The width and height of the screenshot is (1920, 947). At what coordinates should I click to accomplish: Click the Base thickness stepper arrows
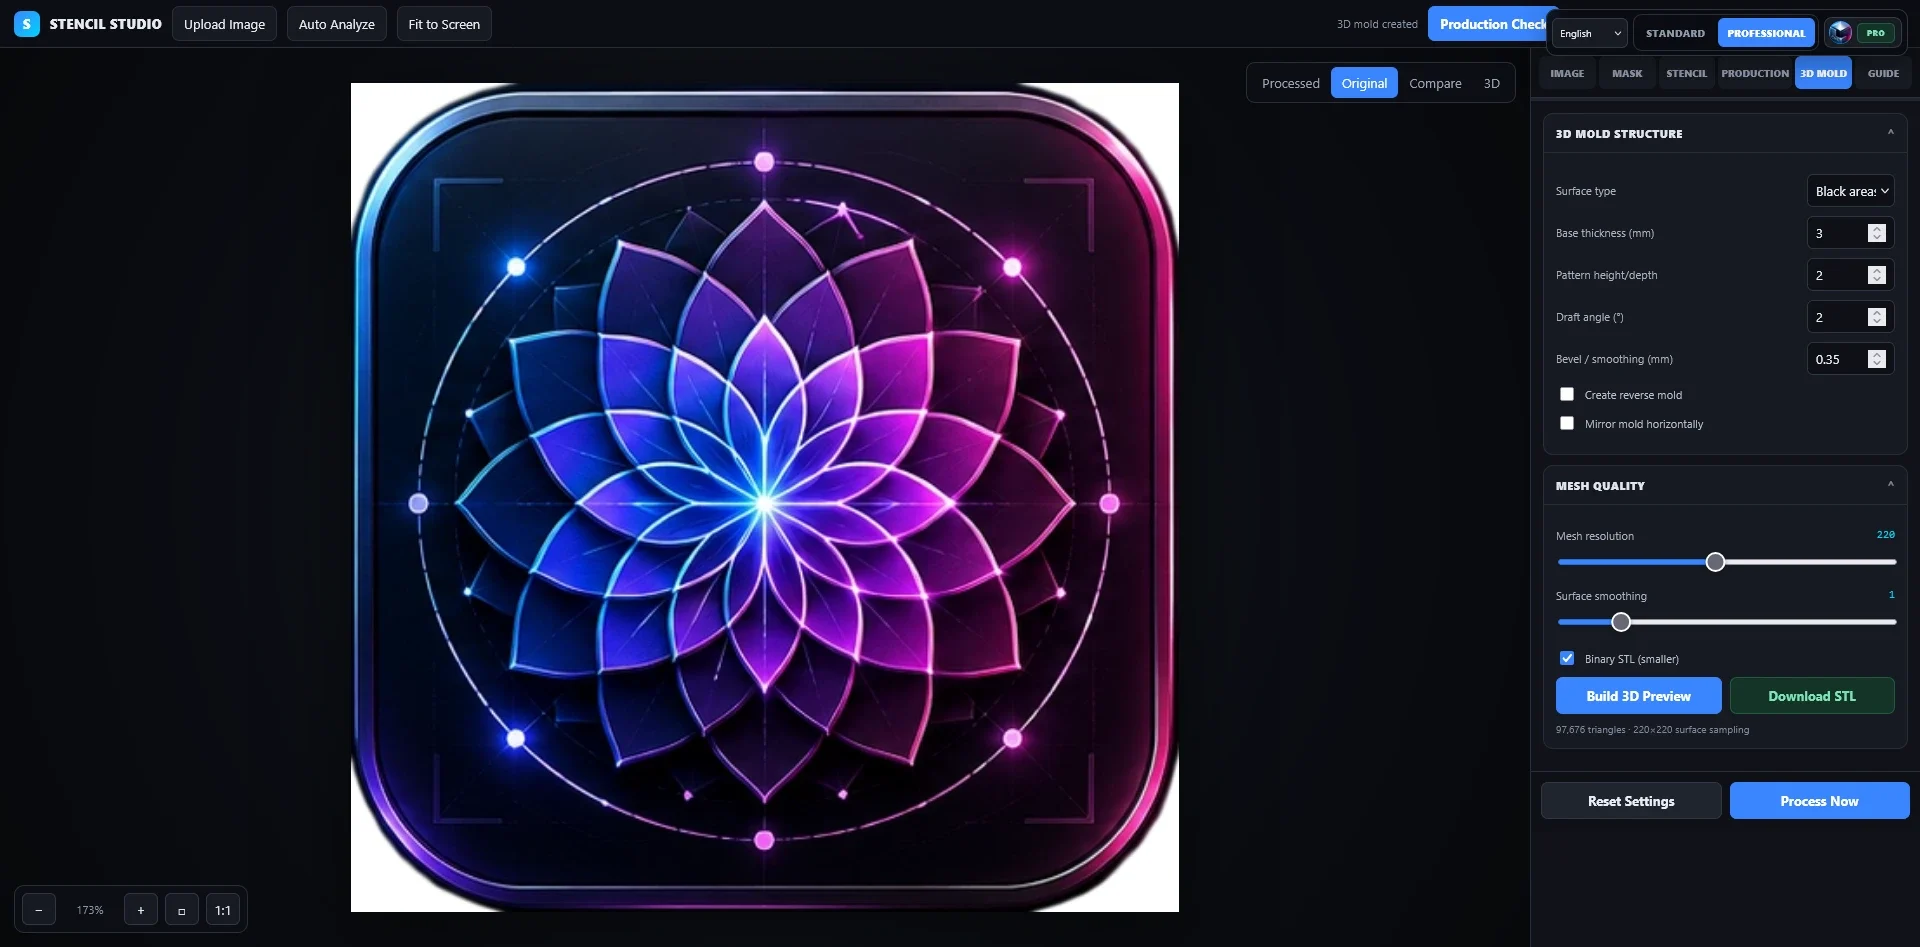click(x=1877, y=233)
